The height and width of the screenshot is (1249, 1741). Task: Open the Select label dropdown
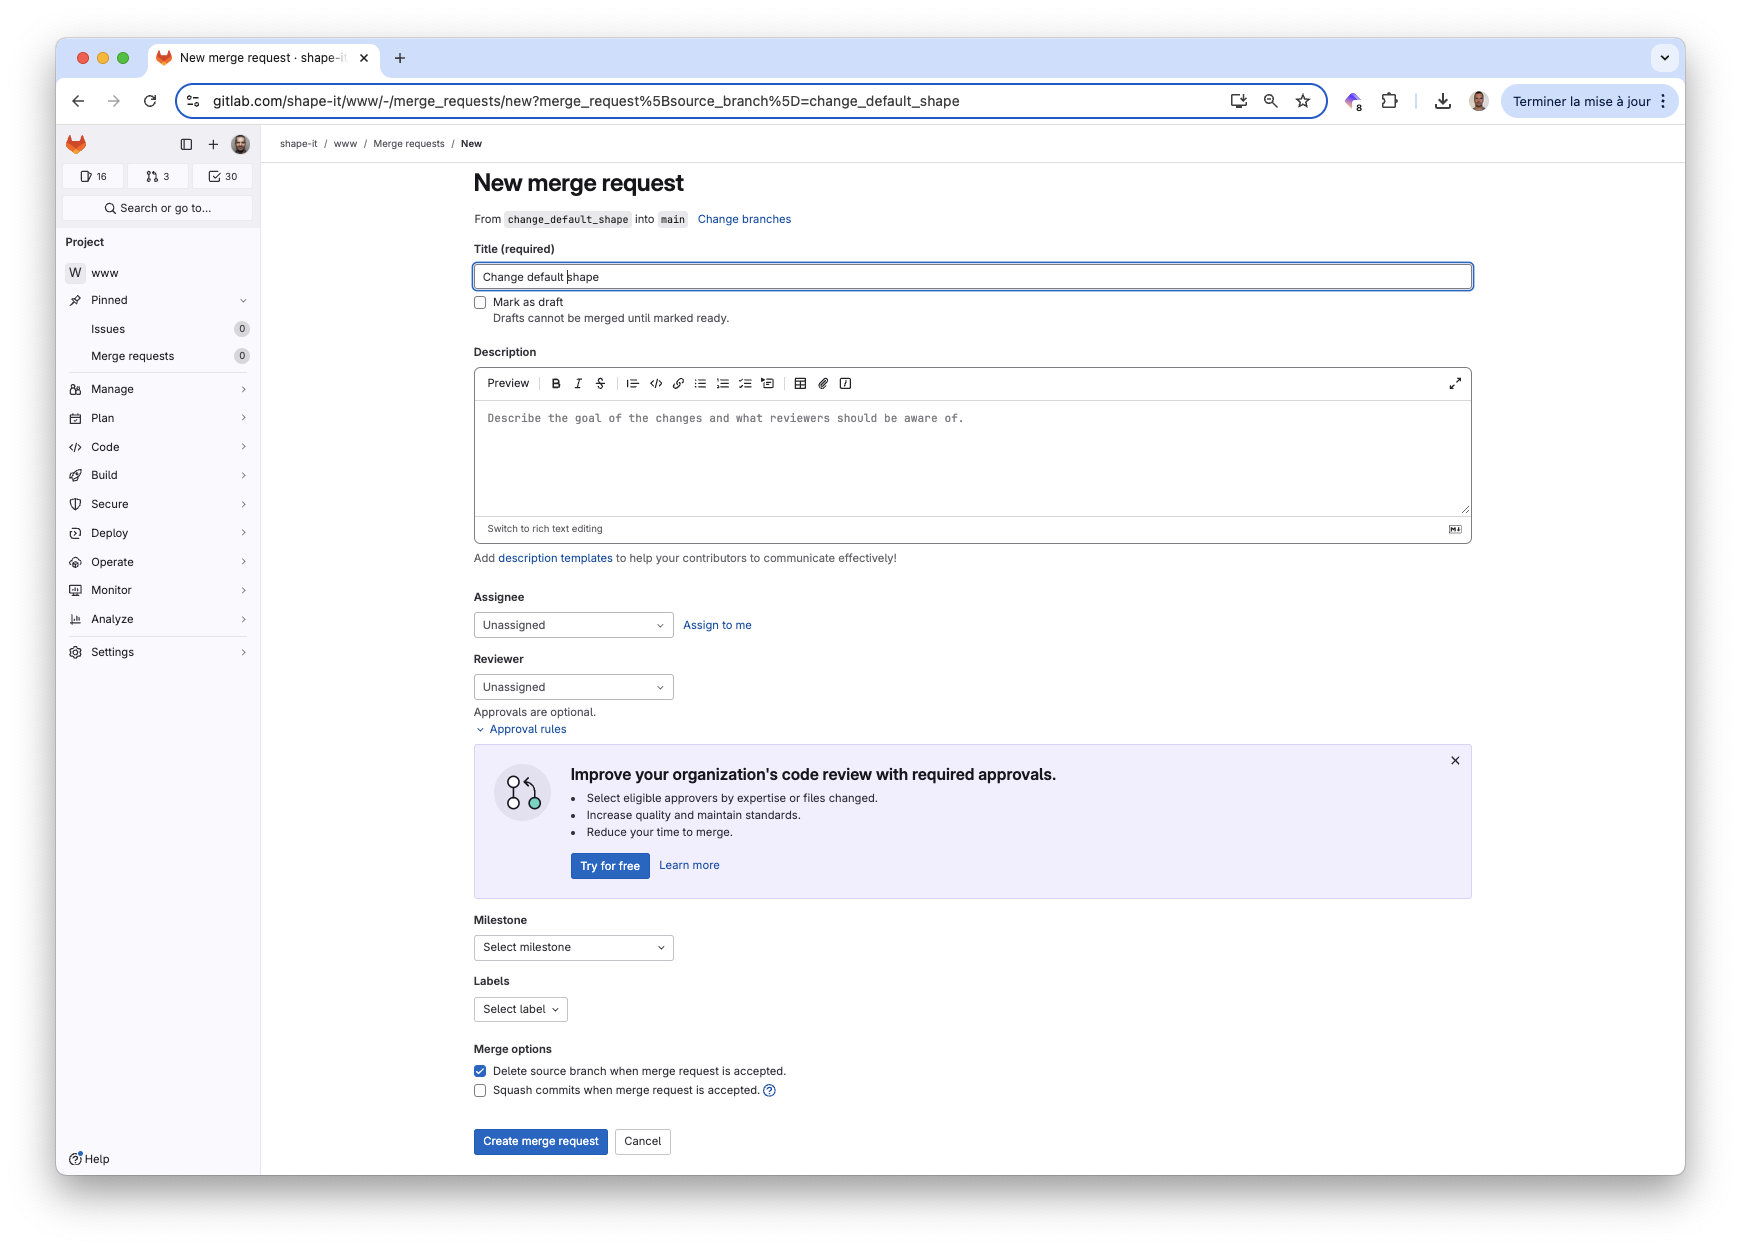(520, 1010)
